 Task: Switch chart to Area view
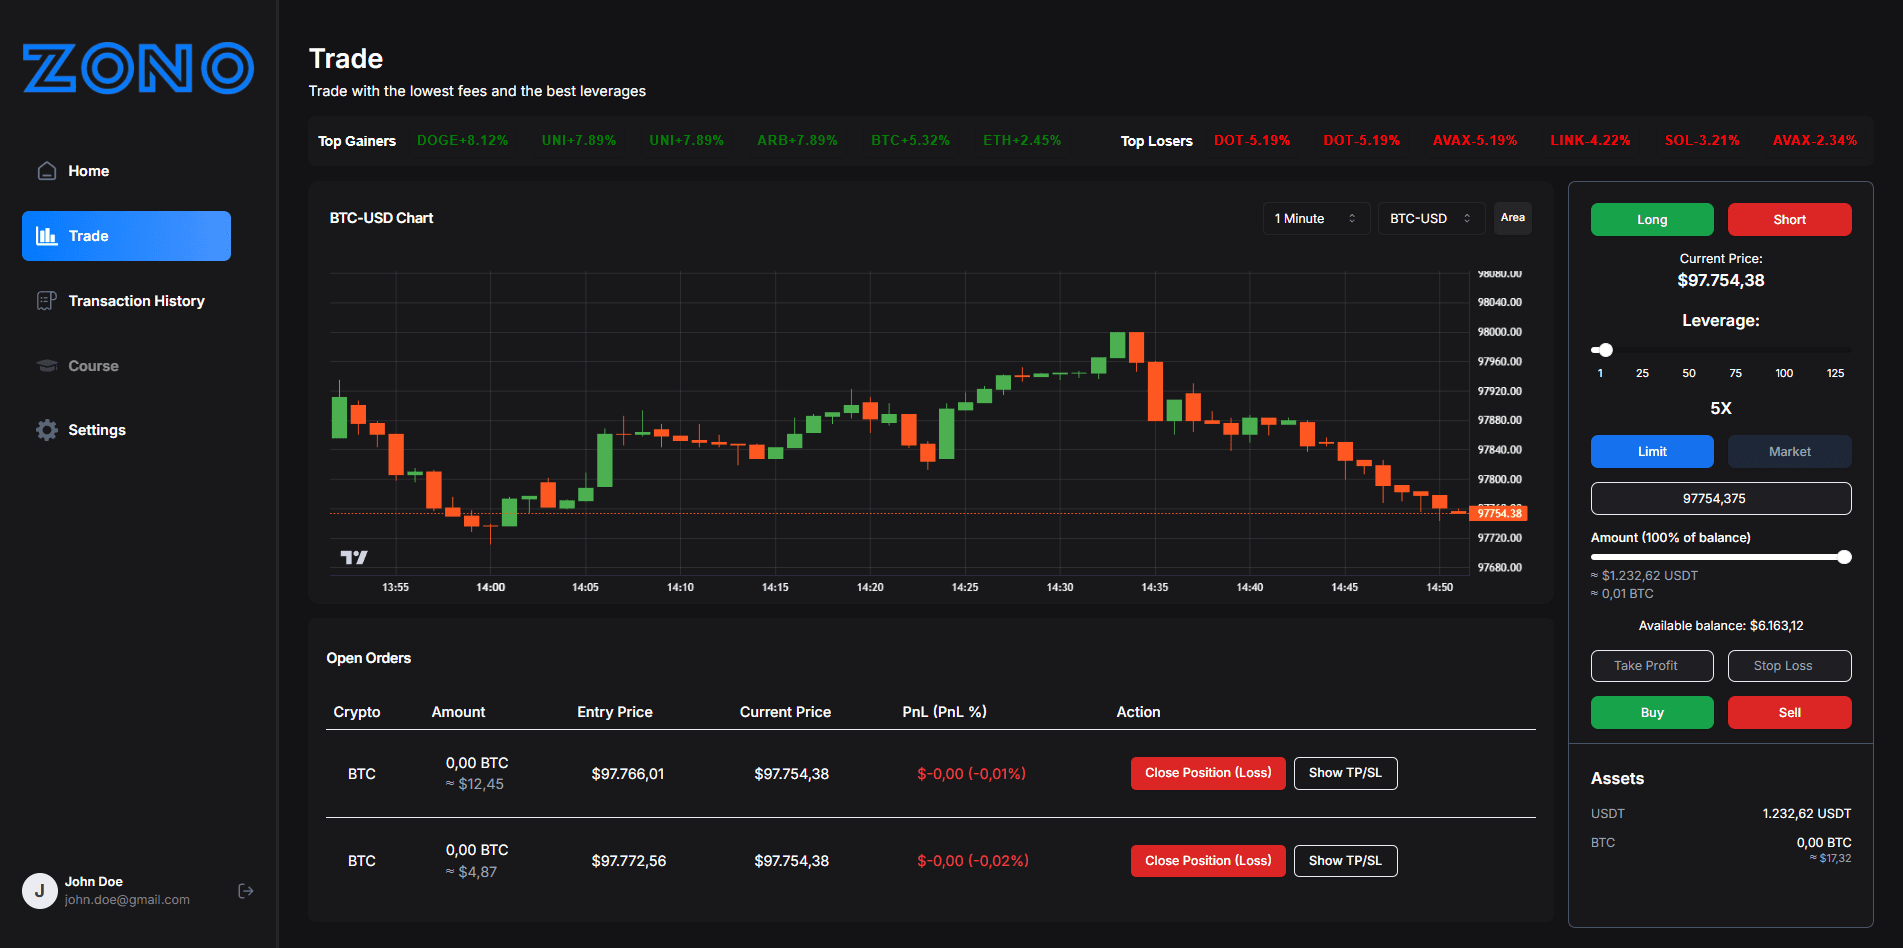[1513, 218]
